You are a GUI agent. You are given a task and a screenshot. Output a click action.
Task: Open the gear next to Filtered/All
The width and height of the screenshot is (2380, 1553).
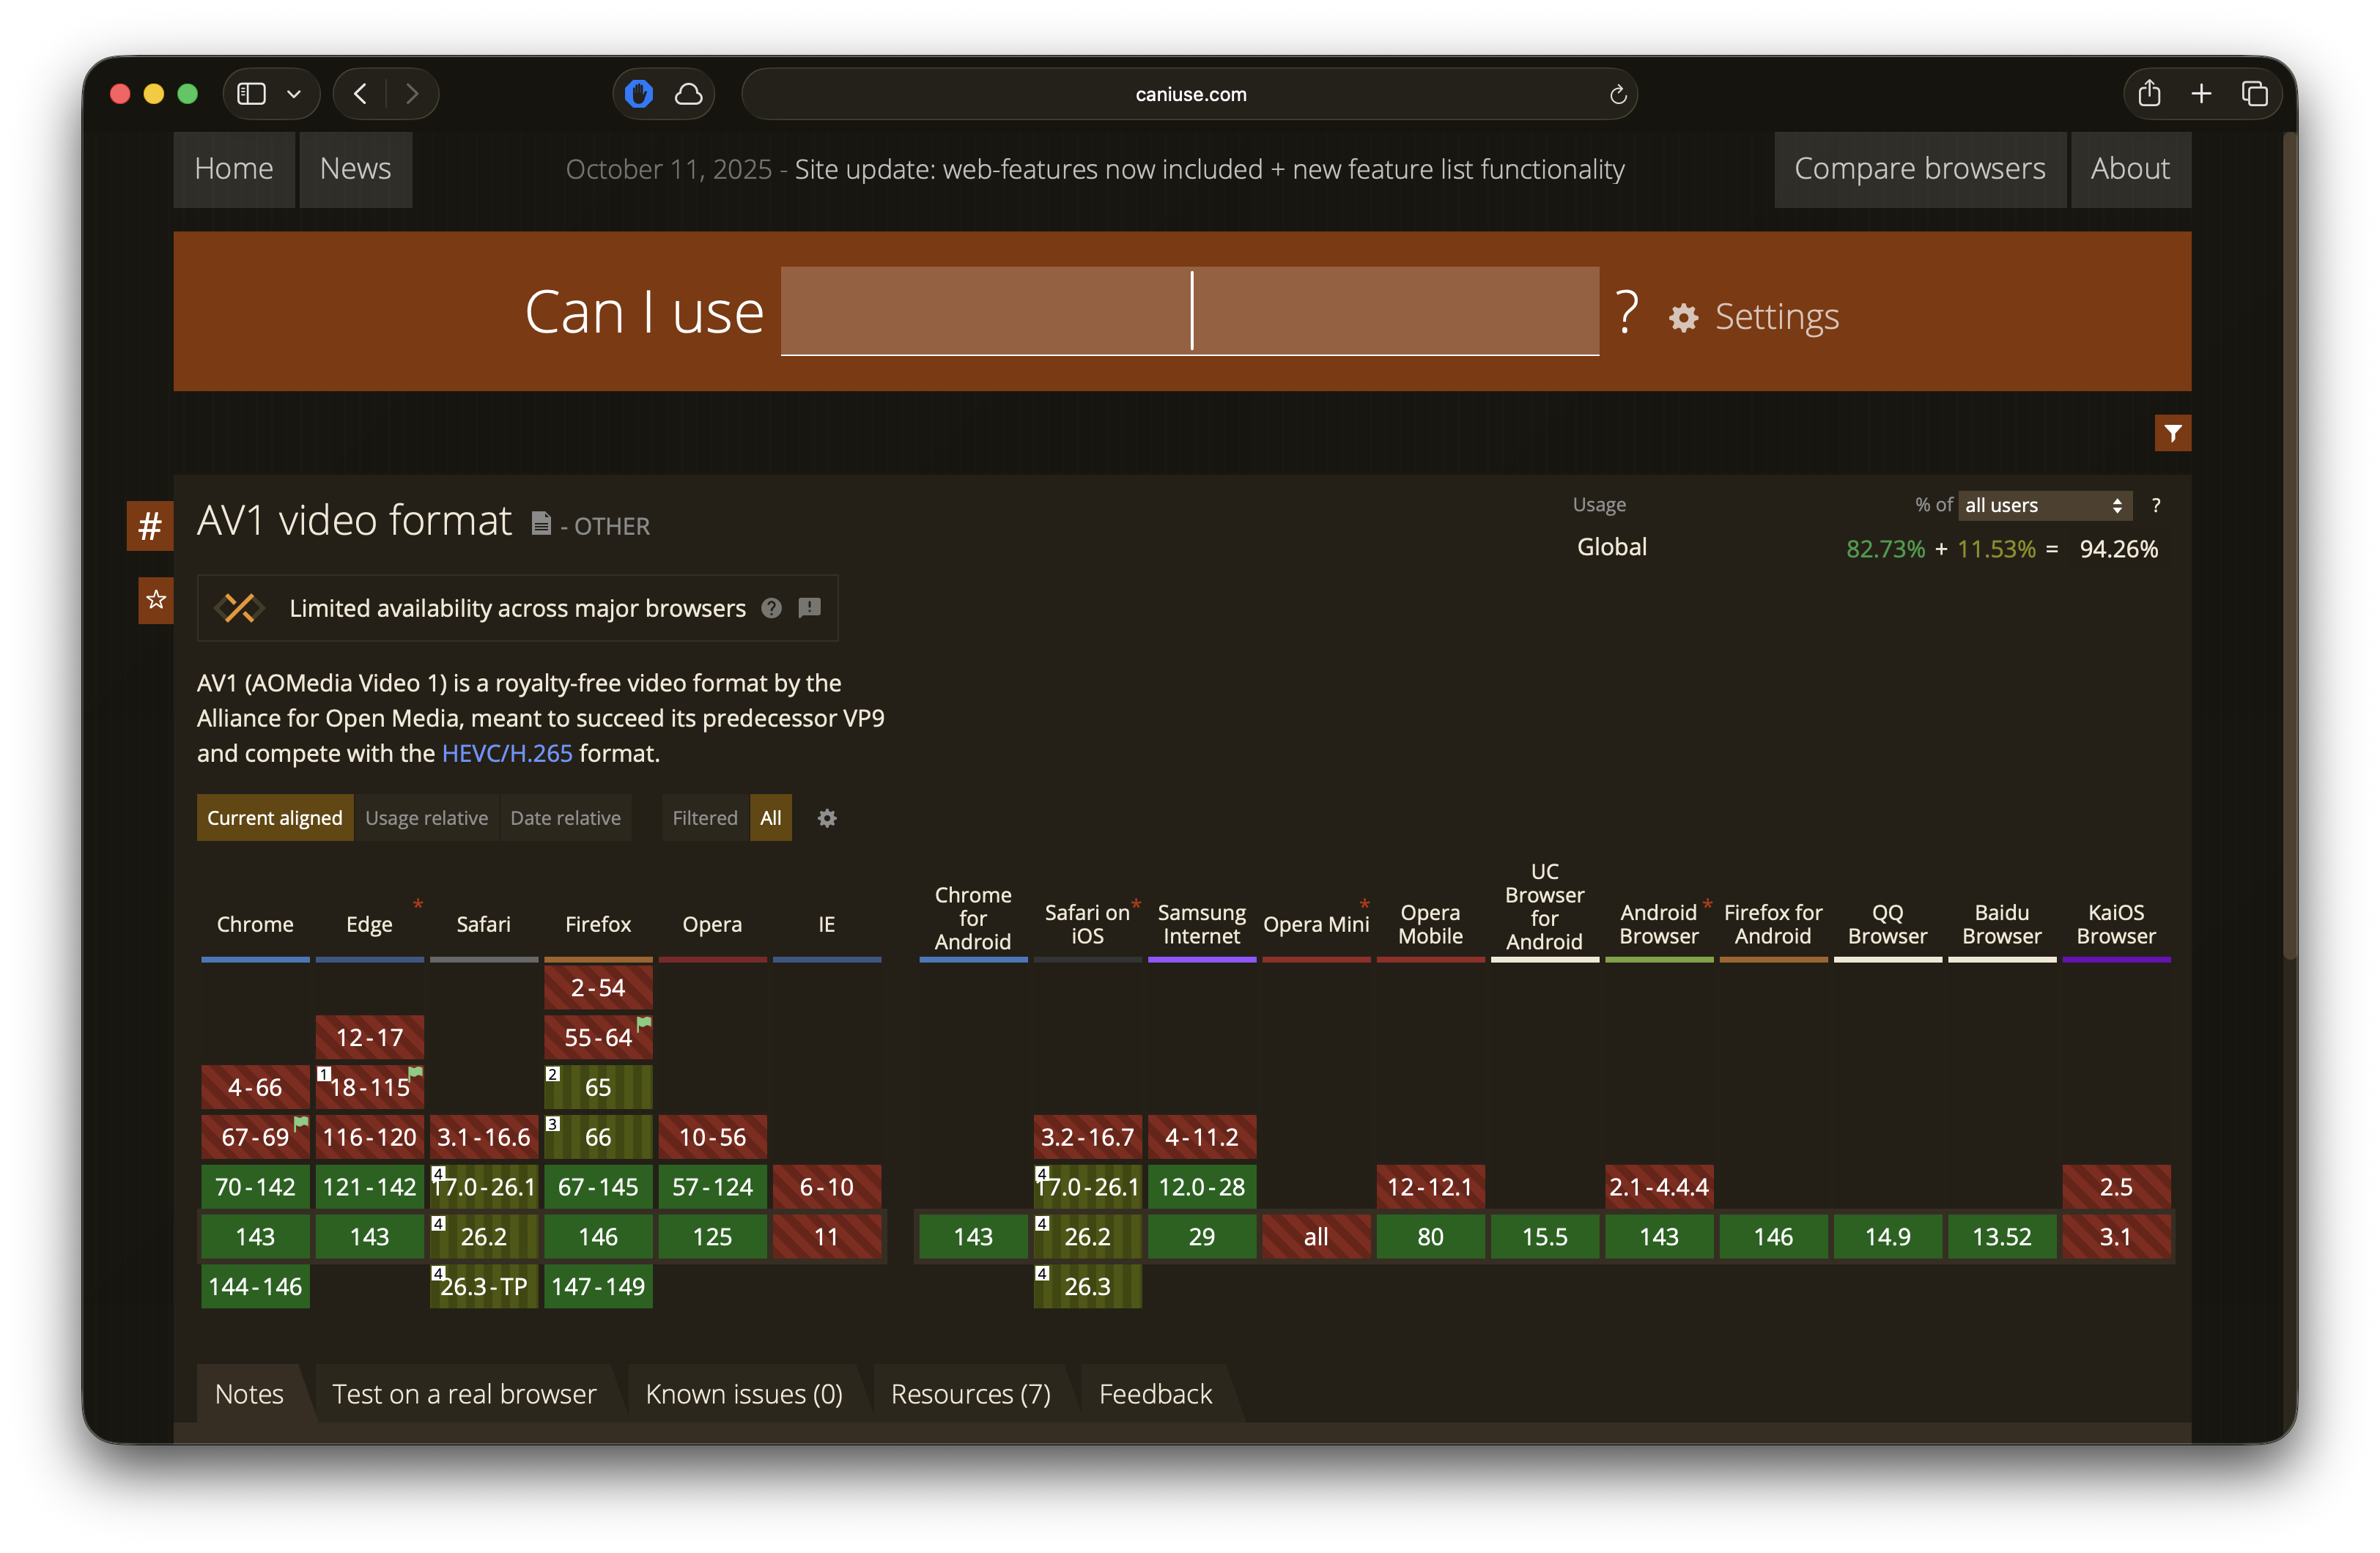tap(827, 818)
